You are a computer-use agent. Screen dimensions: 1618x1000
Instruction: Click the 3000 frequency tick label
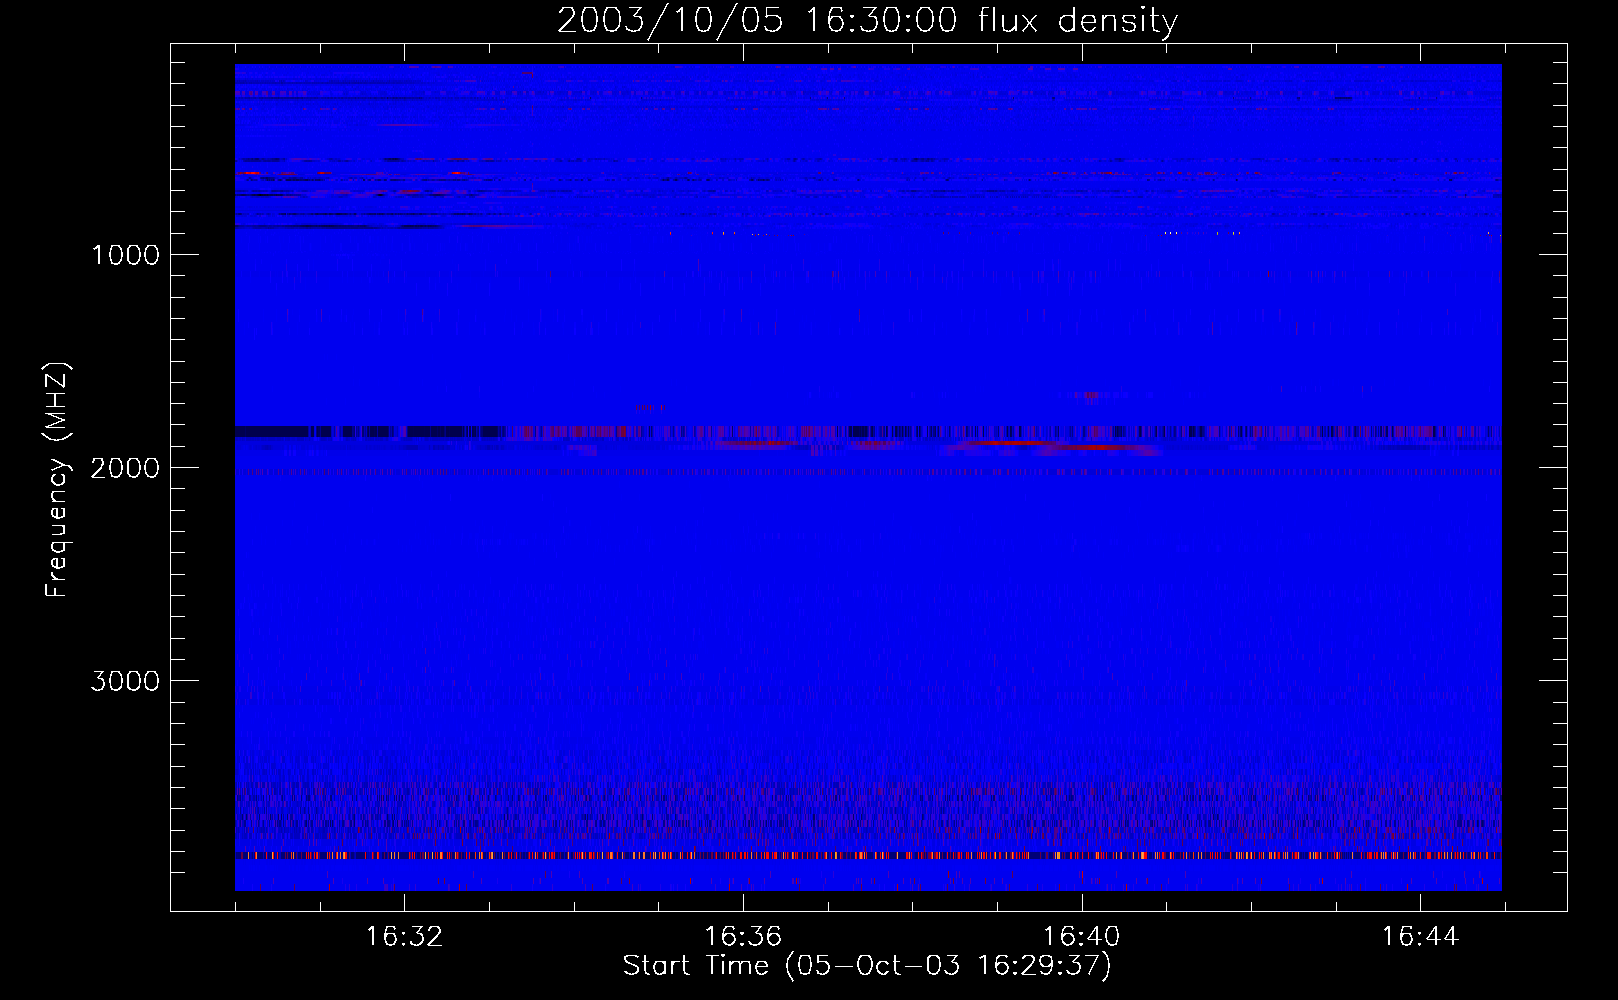click(125, 681)
